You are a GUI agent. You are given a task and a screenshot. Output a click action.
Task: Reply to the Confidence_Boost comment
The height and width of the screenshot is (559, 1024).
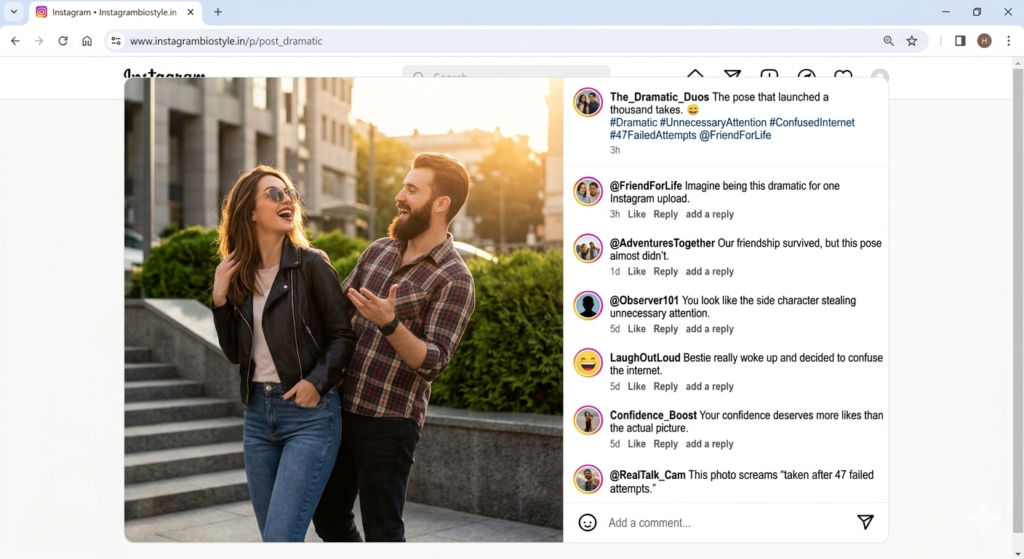click(x=665, y=444)
